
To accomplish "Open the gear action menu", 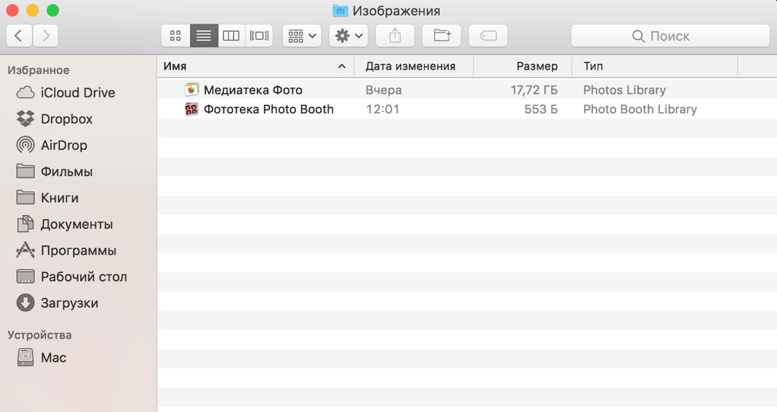I will 348,36.
